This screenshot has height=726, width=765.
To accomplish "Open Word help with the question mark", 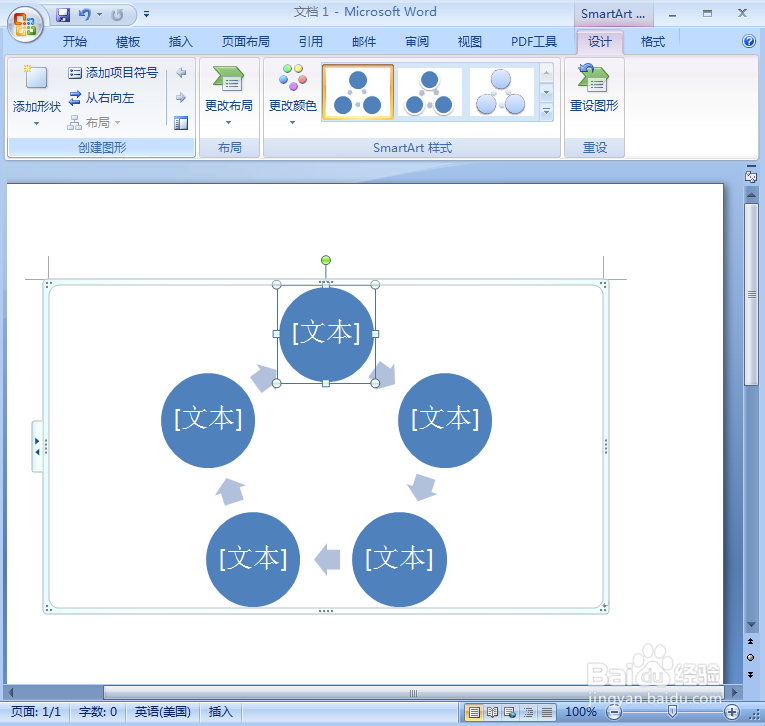I will click(x=749, y=41).
